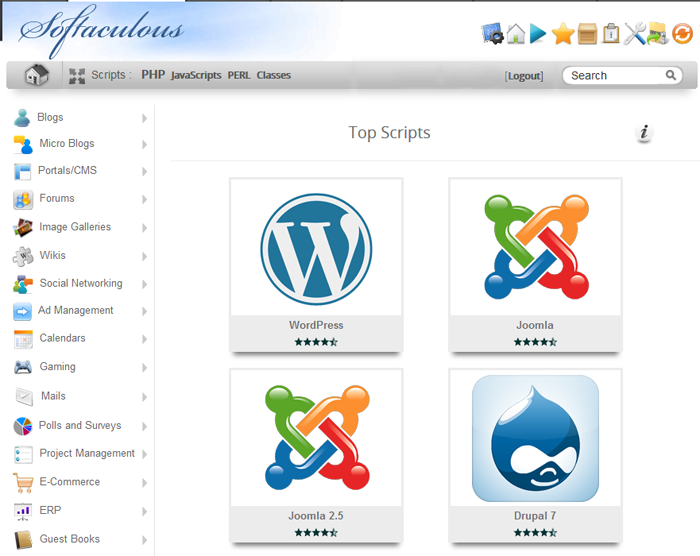The image size is (700, 556).
Task: Click the E-Commerce shopping cart icon
Action: tap(23, 482)
